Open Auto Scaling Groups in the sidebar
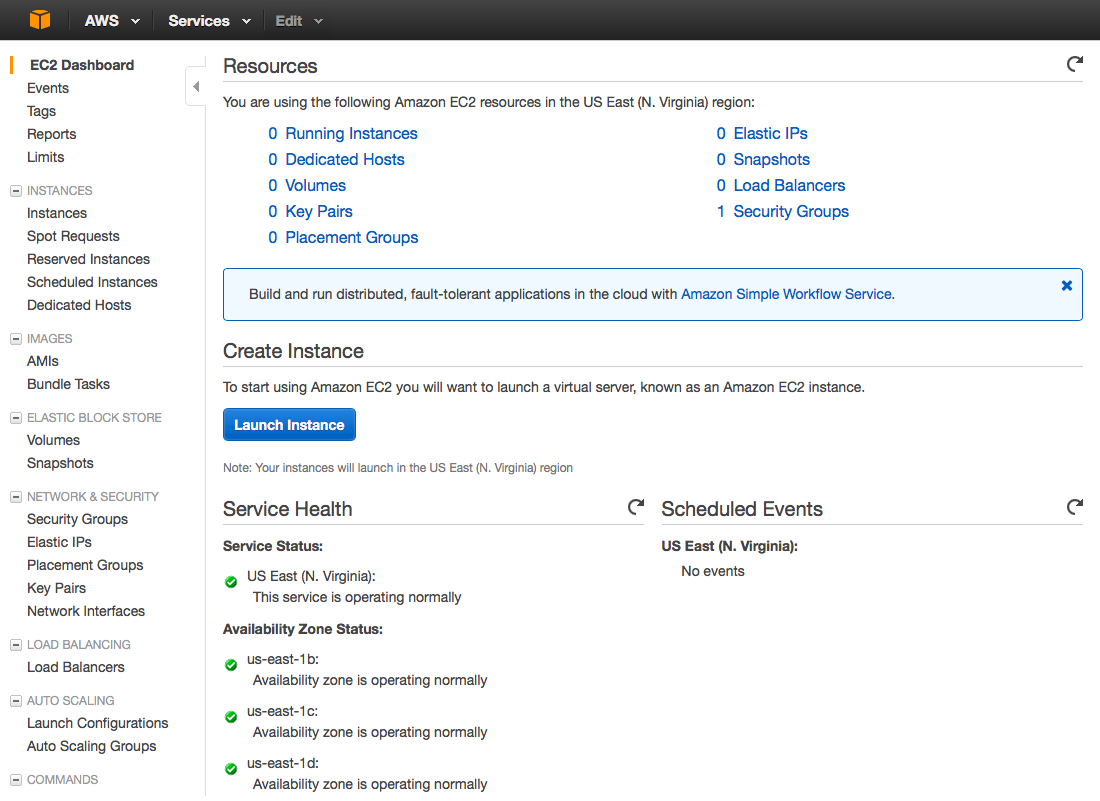The height and width of the screenshot is (801, 1100). (91, 746)
